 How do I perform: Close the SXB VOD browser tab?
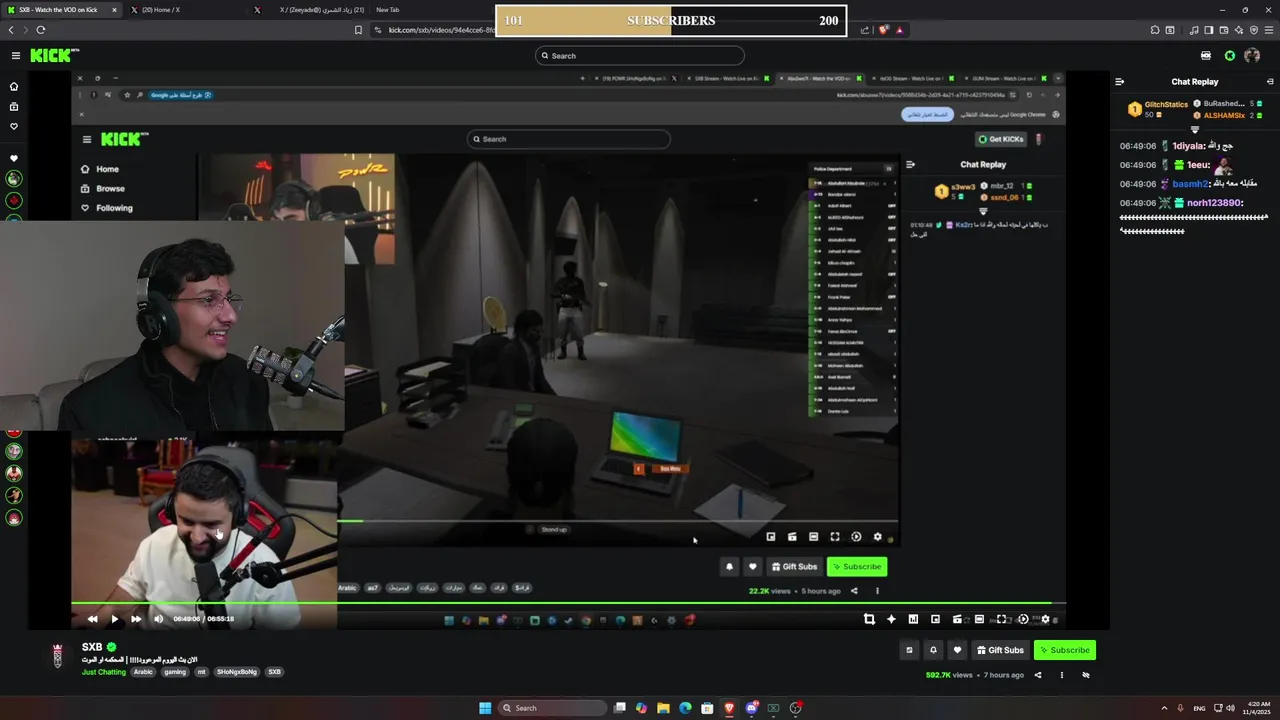coord(114,10)
